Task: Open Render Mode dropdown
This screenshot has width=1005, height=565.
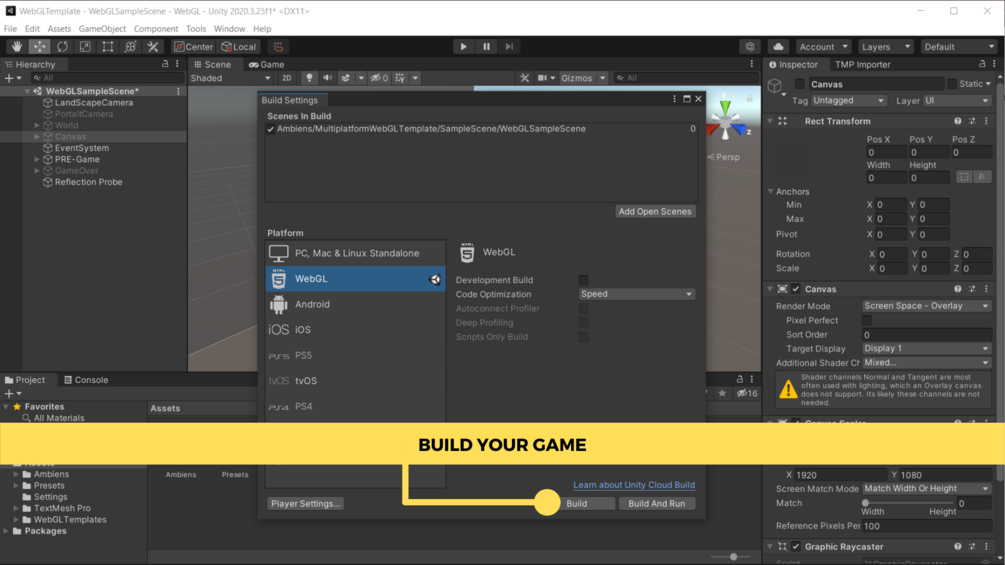Action: click(926, 306)
